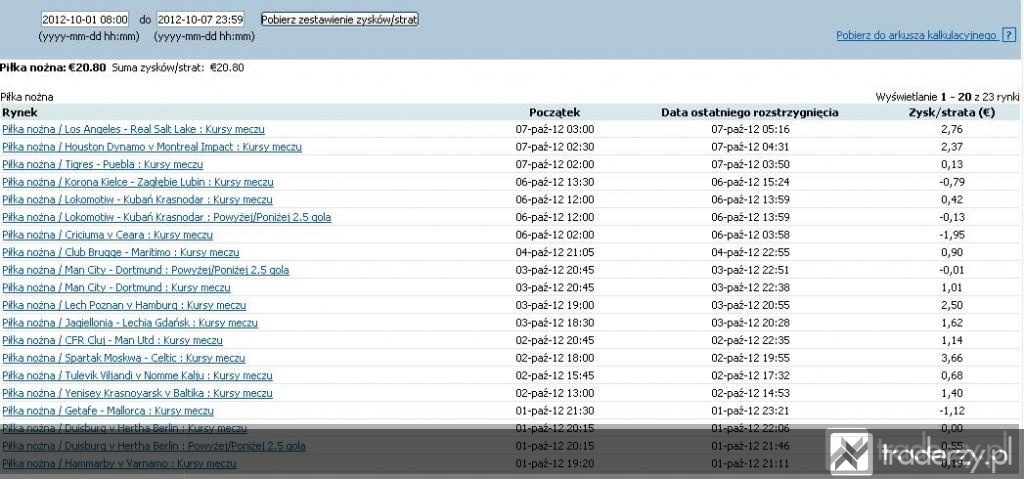Screen dimensions: 1024x479
Task: Open Club Brugge - Maritimo market link
Action: pos(121,252)
